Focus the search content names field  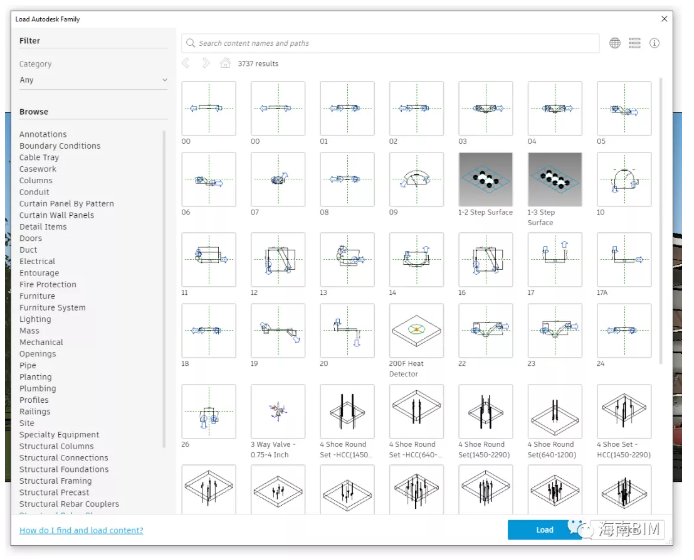coord(390,43)
